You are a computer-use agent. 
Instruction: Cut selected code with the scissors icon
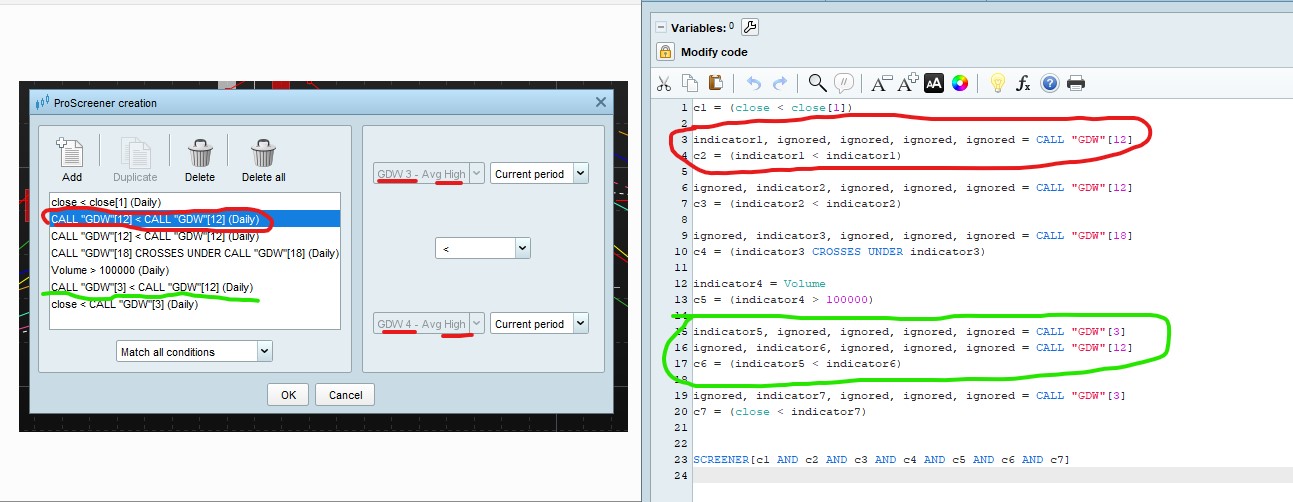(665, 83)
